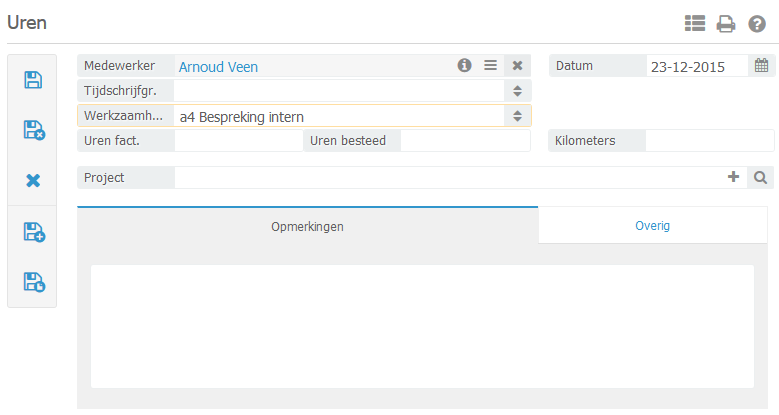The image size is (779, 415).
Task: Click the save icon in left sidebar
Action: click(33, 80)
